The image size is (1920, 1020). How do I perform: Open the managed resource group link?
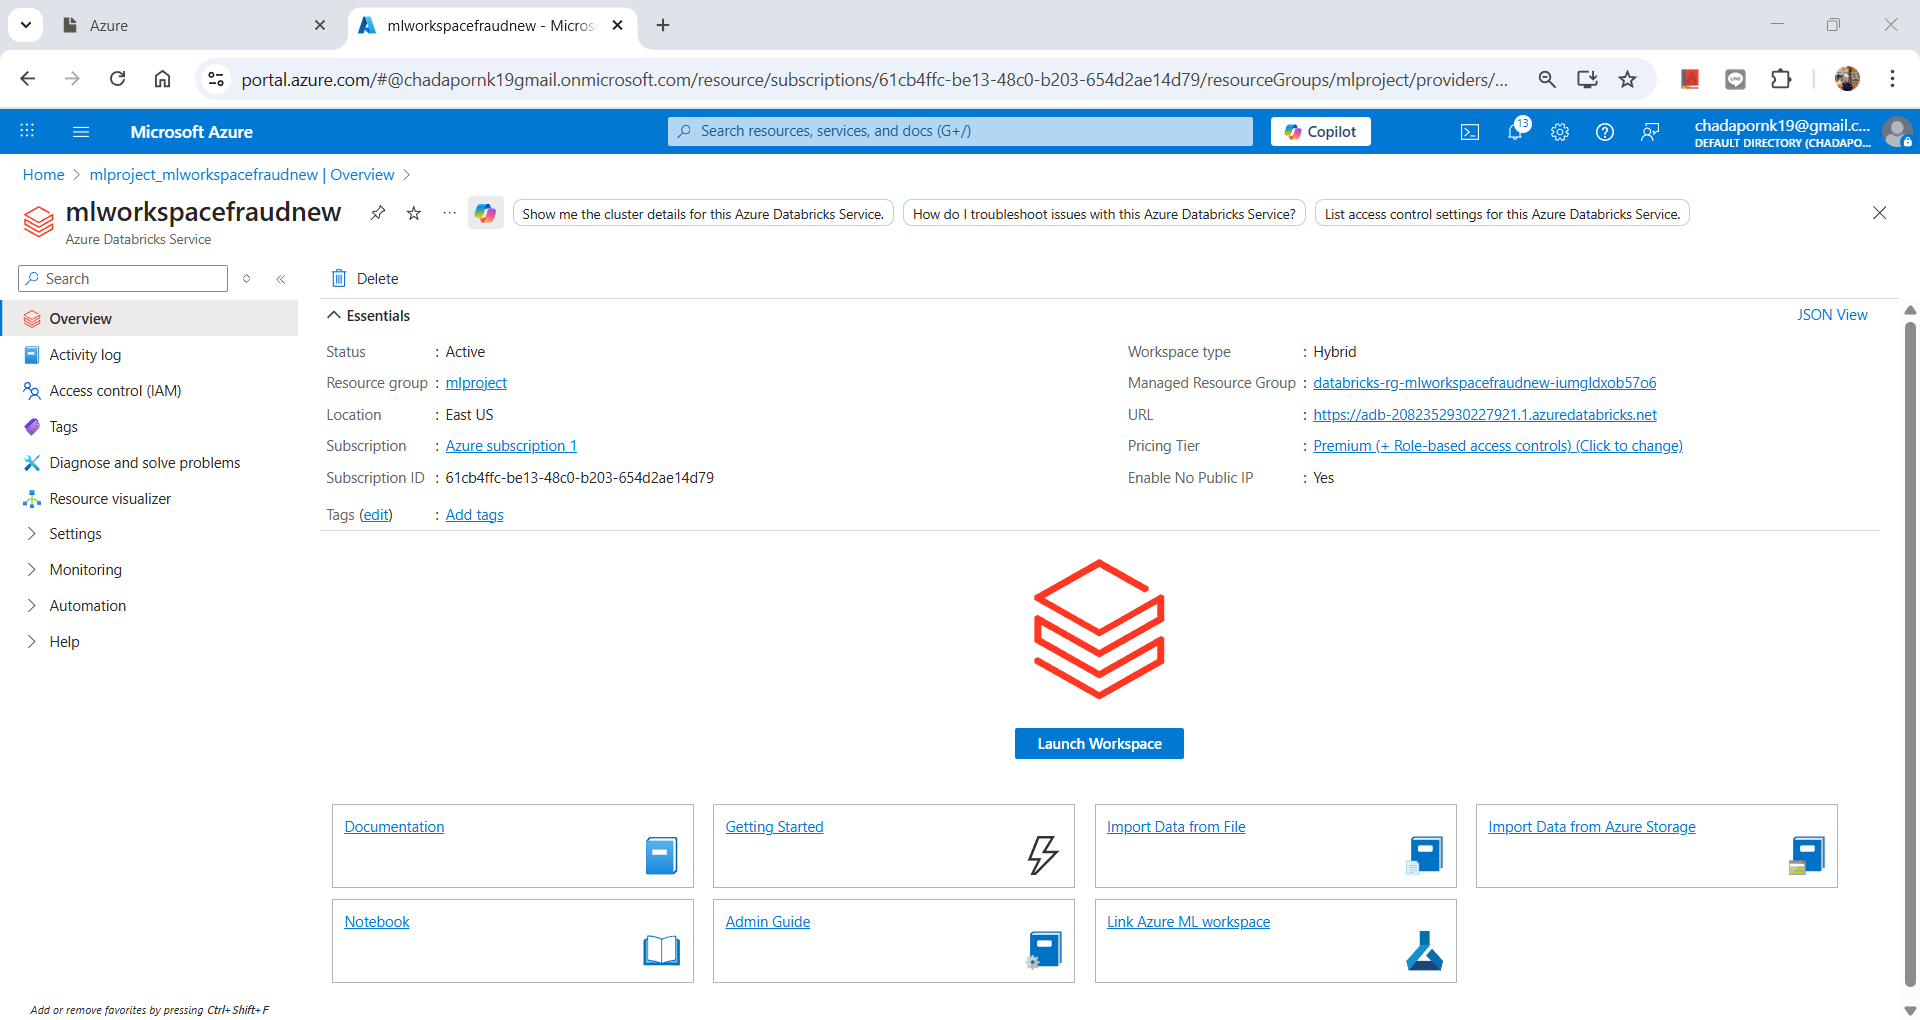[x=1485, y=383]
